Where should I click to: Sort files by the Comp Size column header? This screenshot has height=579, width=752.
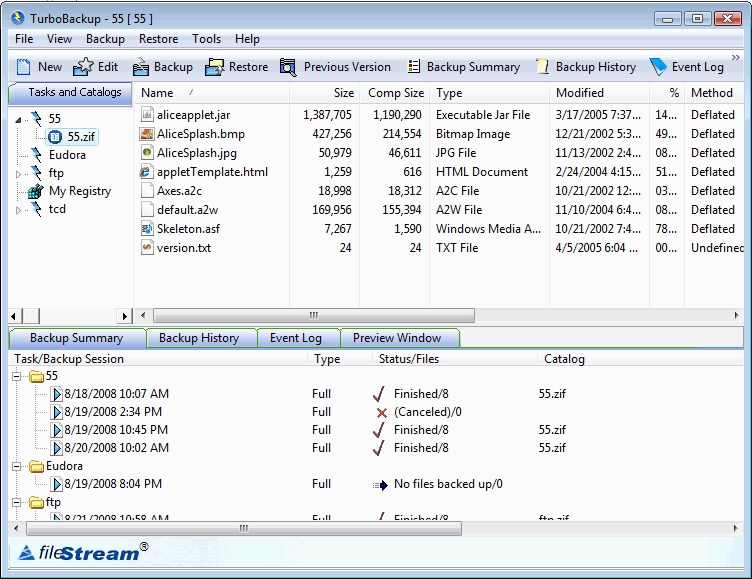(395, 93)
